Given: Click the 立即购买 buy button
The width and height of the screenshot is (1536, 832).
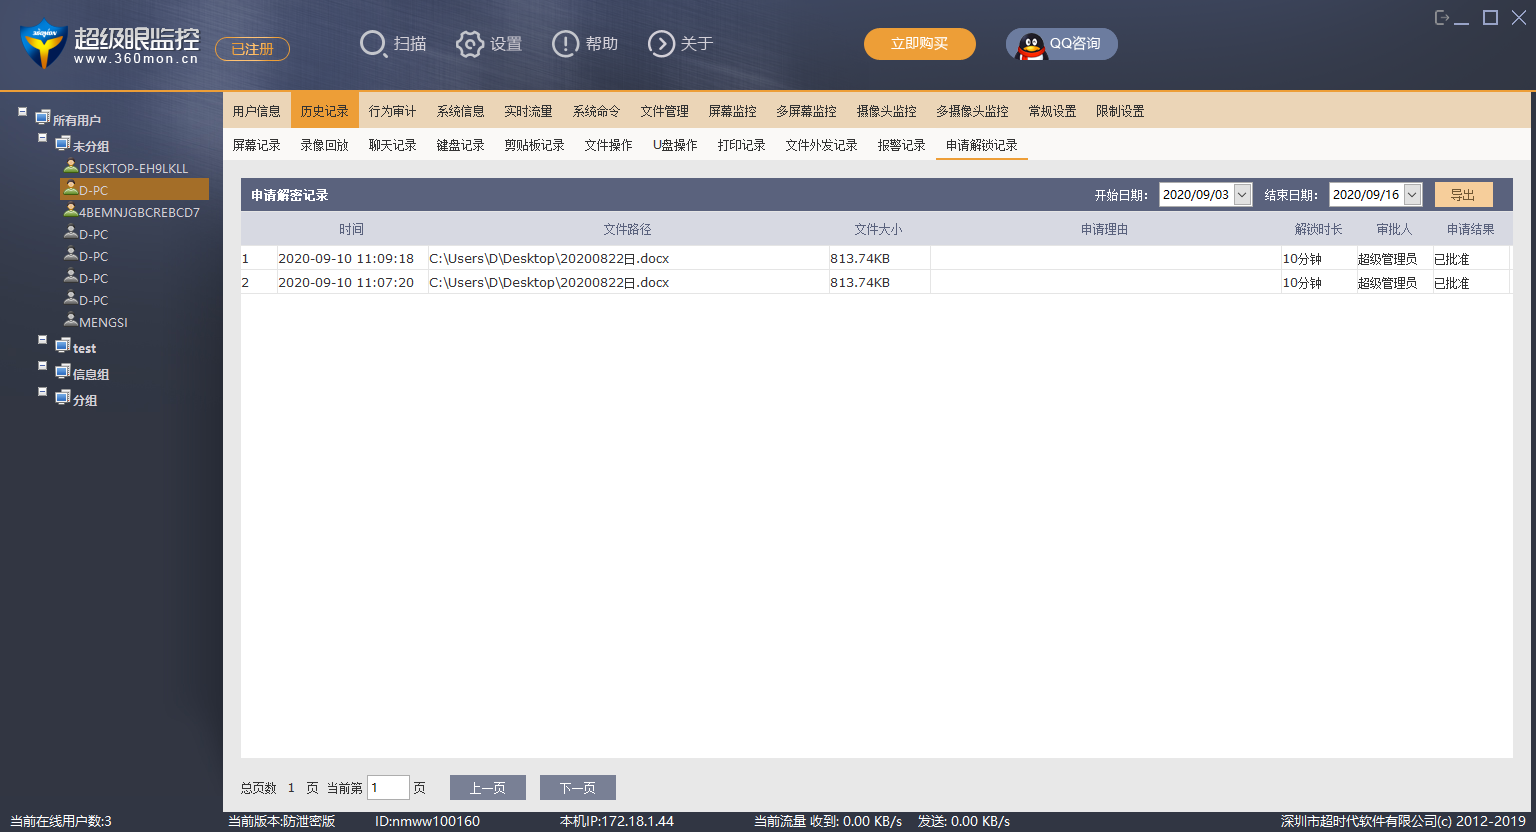Looking at the screenshot, I should point(919,44).
